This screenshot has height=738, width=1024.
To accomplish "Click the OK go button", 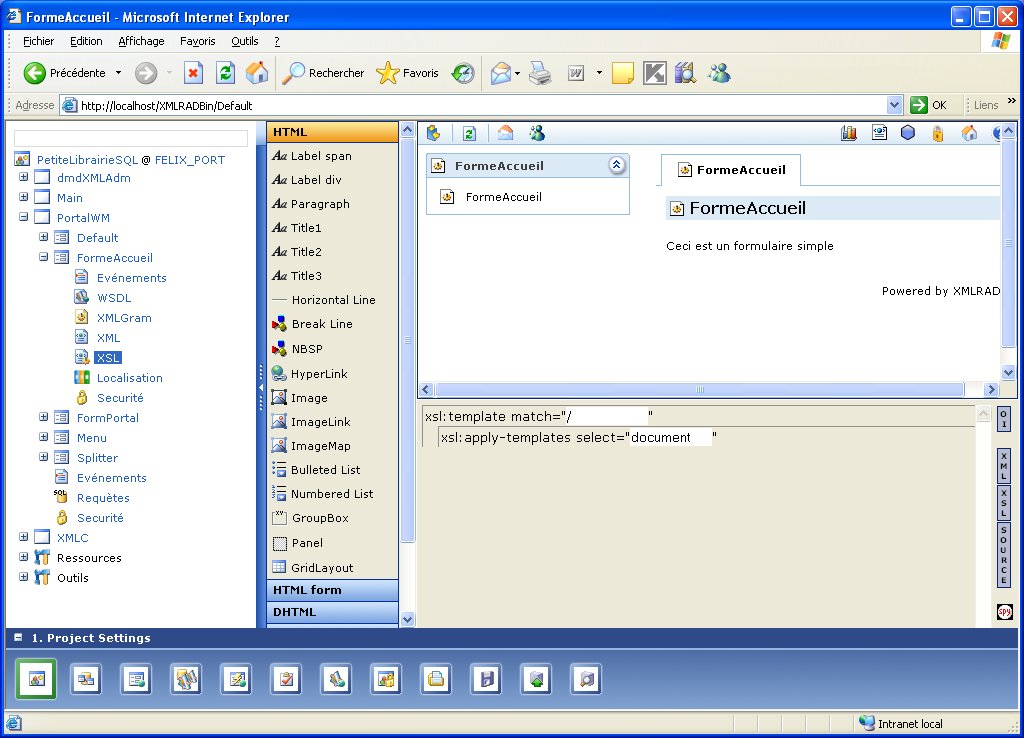I will tap(929, 105).
